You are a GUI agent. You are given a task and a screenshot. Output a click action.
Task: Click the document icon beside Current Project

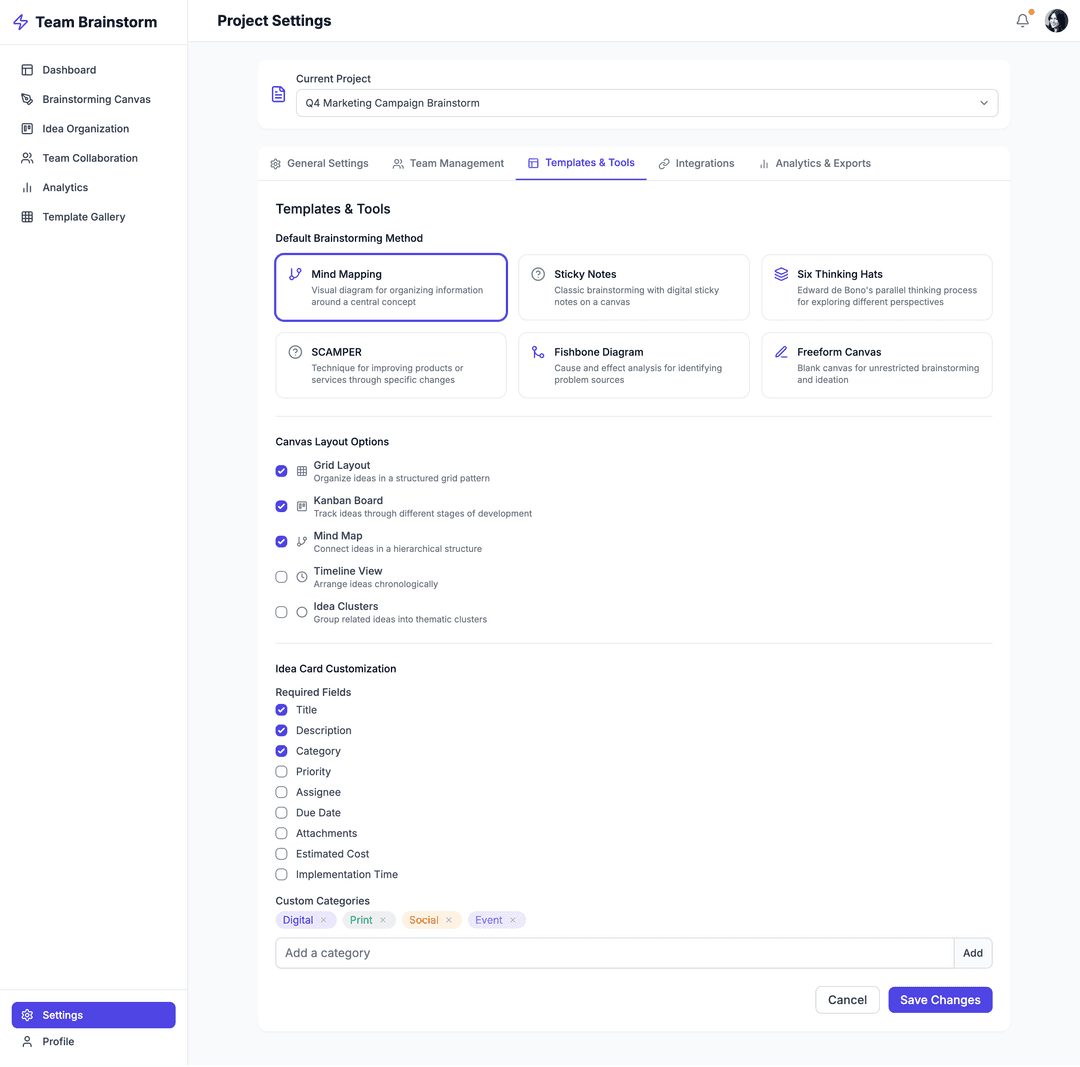click(279, 94)
